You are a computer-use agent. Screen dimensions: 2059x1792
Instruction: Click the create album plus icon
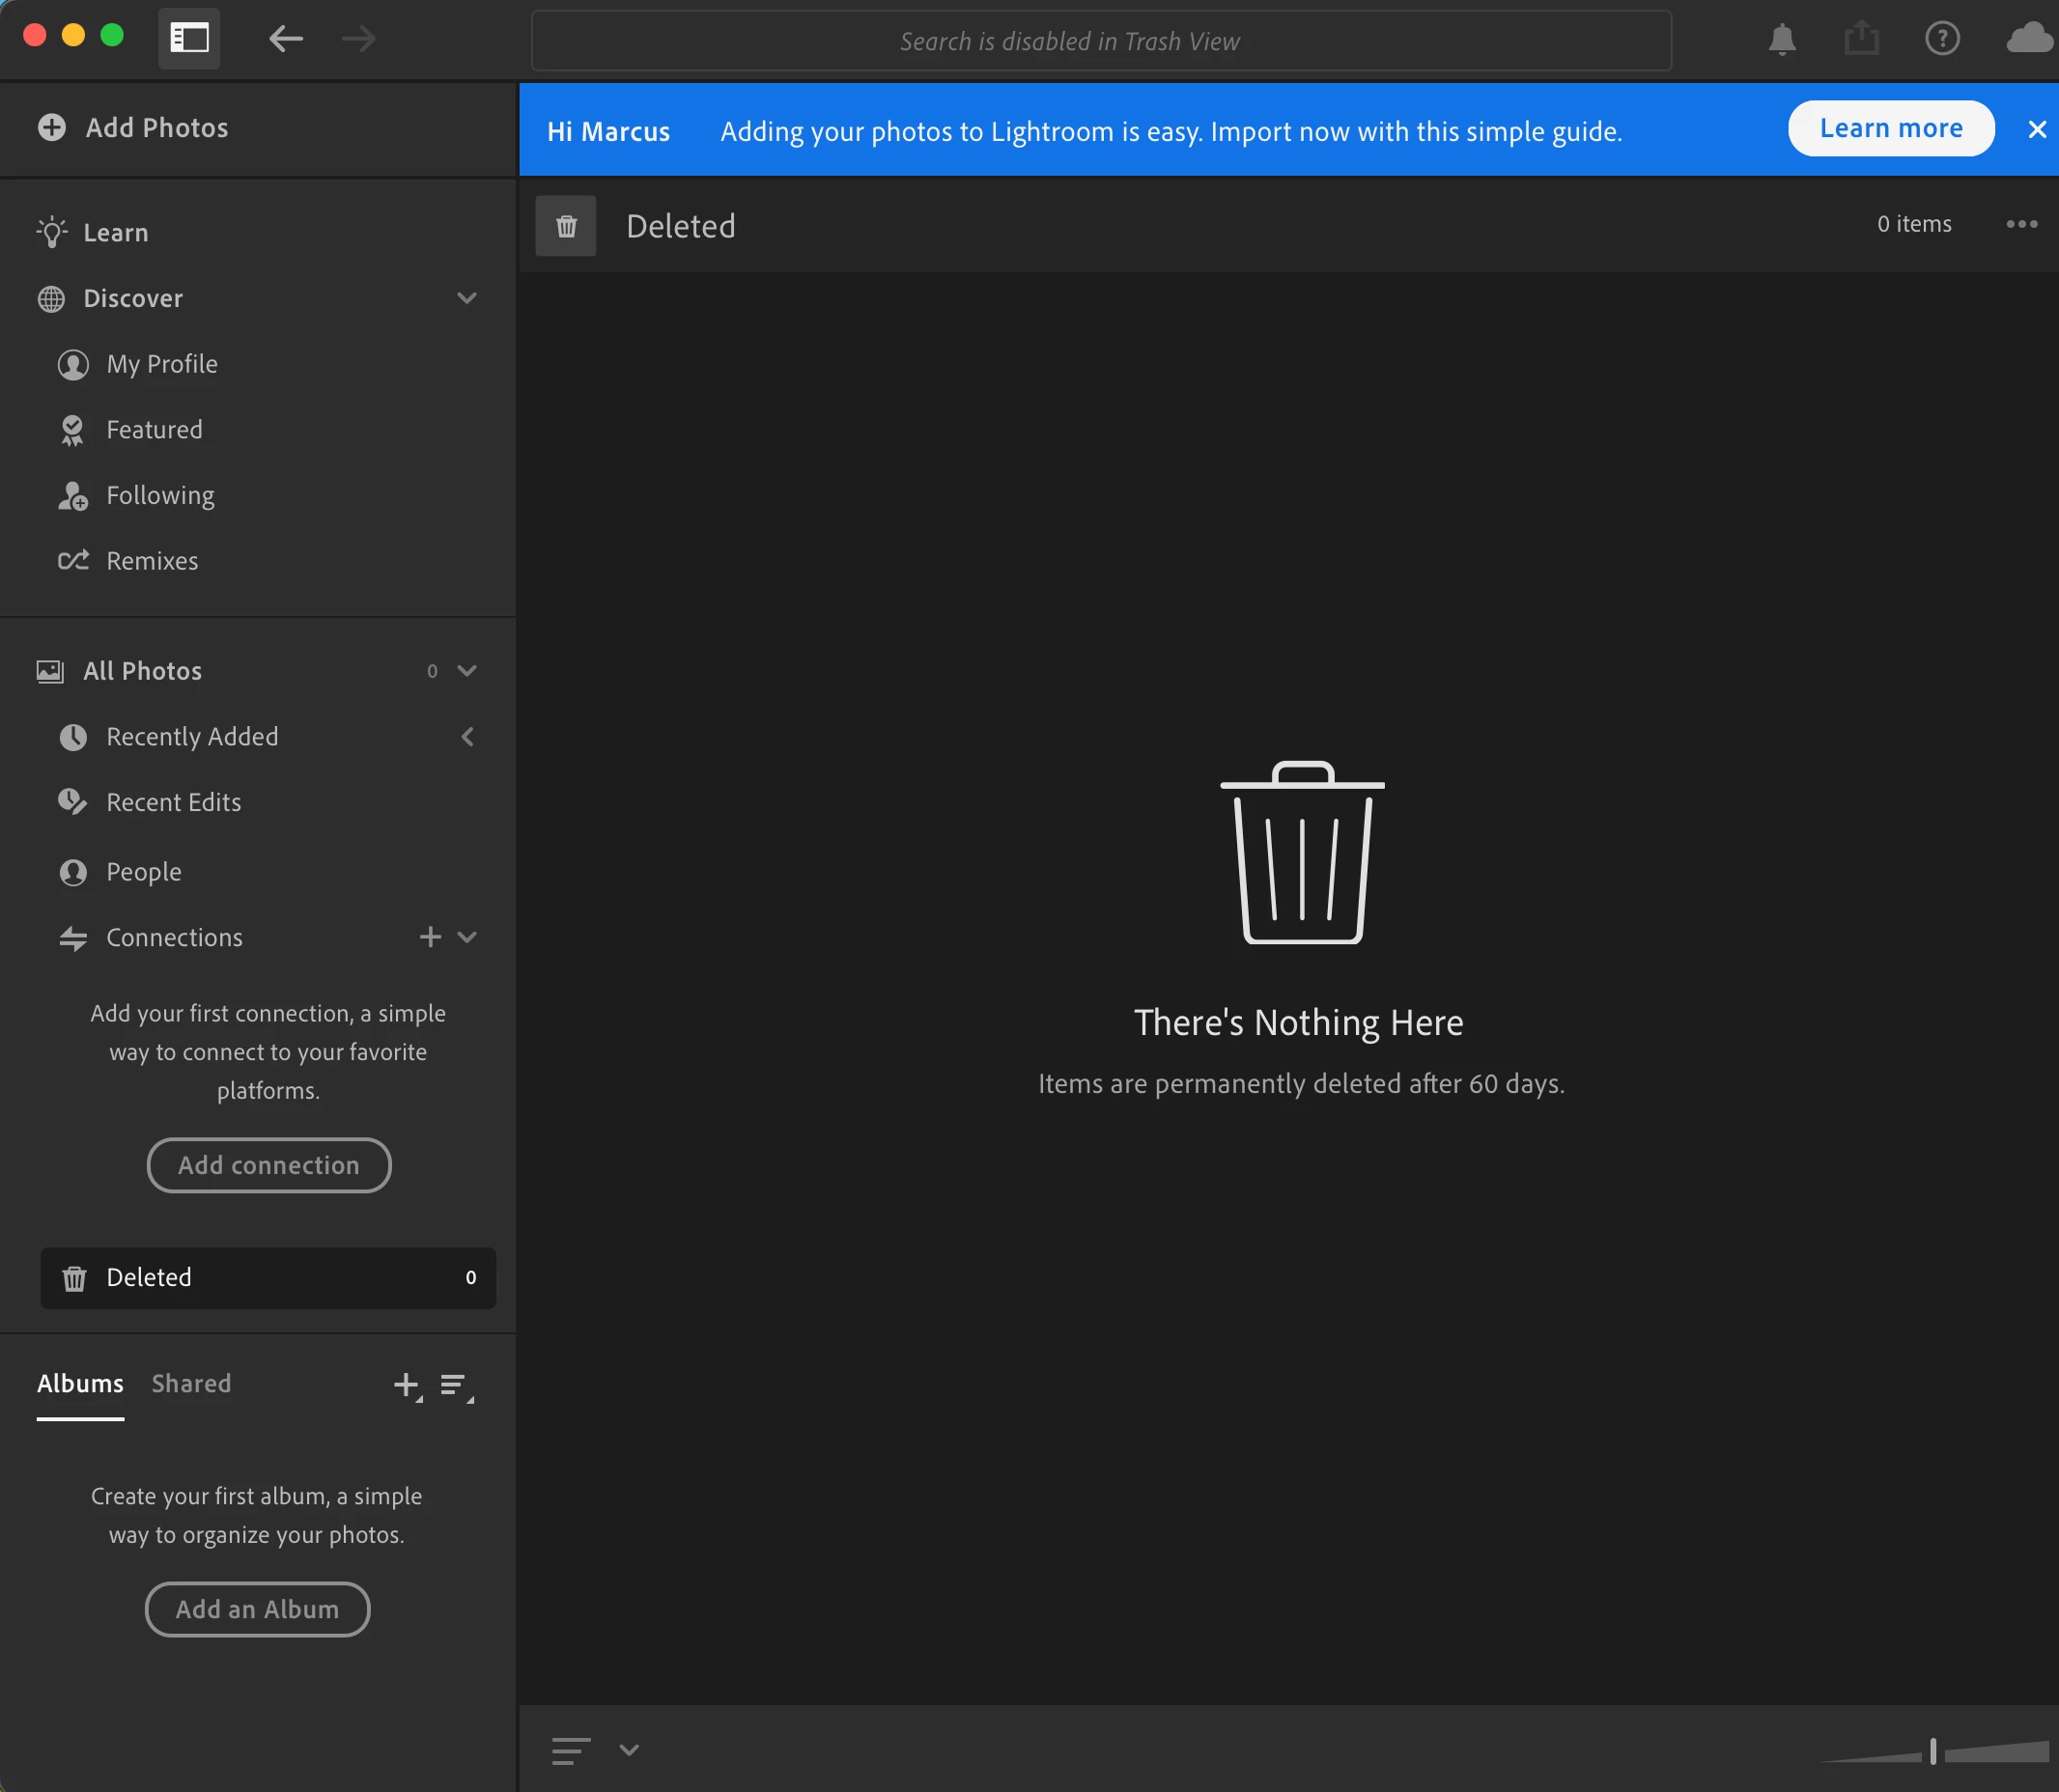(407, 1386)
